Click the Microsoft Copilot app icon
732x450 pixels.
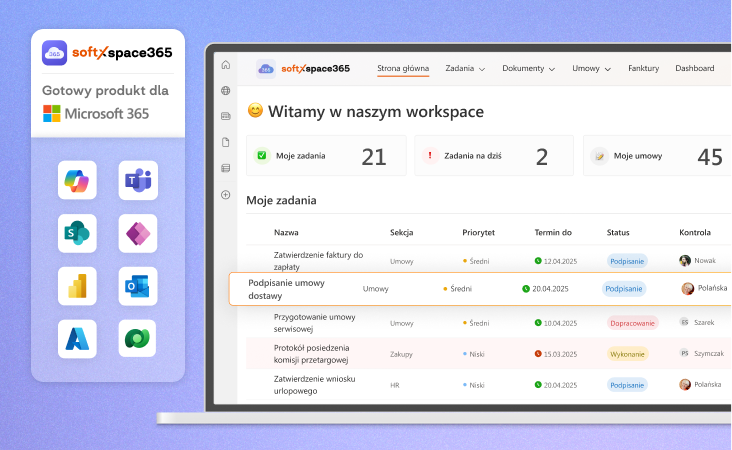[x=77, y=180]
